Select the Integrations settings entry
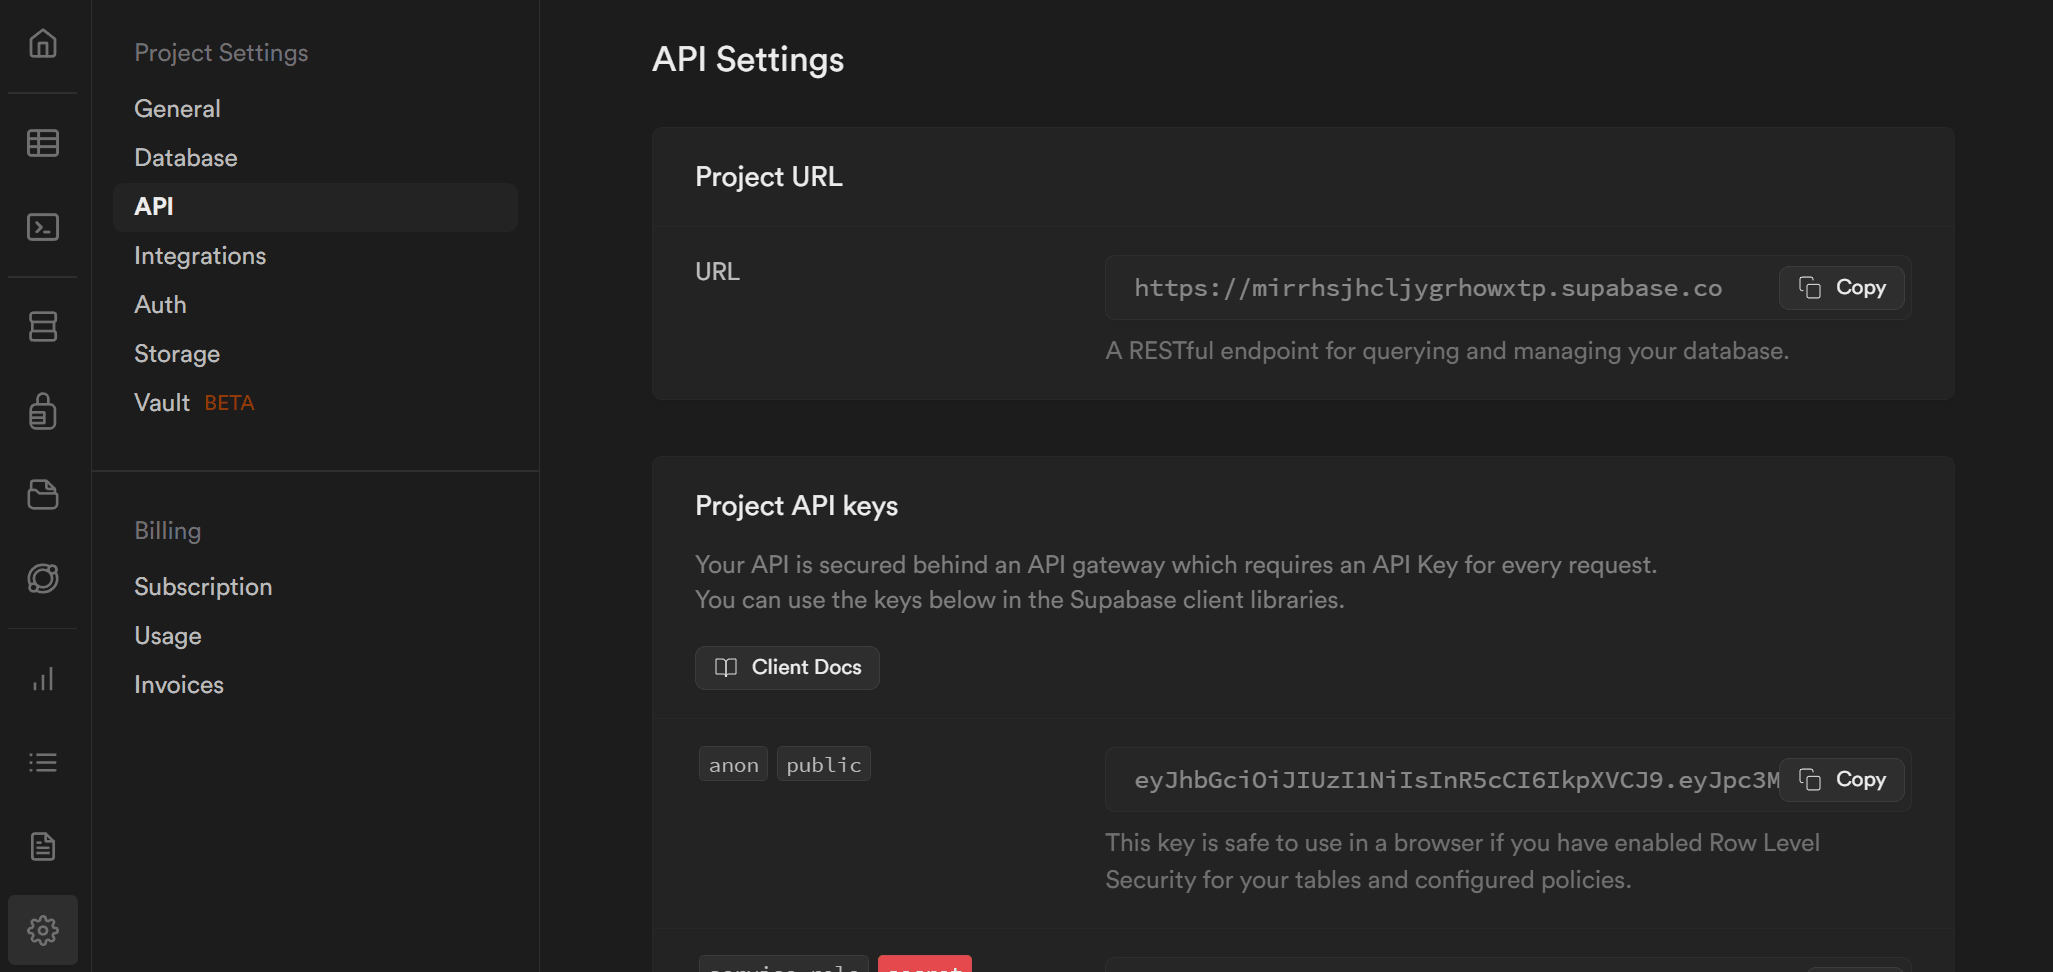 (200, 255)
